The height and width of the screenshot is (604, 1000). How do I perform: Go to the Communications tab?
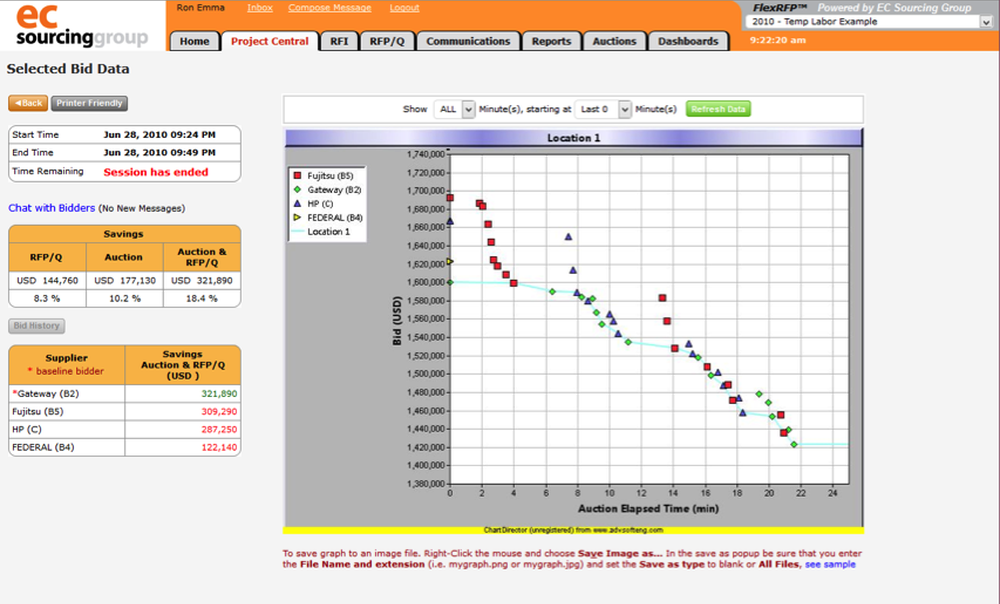(468, 41)
